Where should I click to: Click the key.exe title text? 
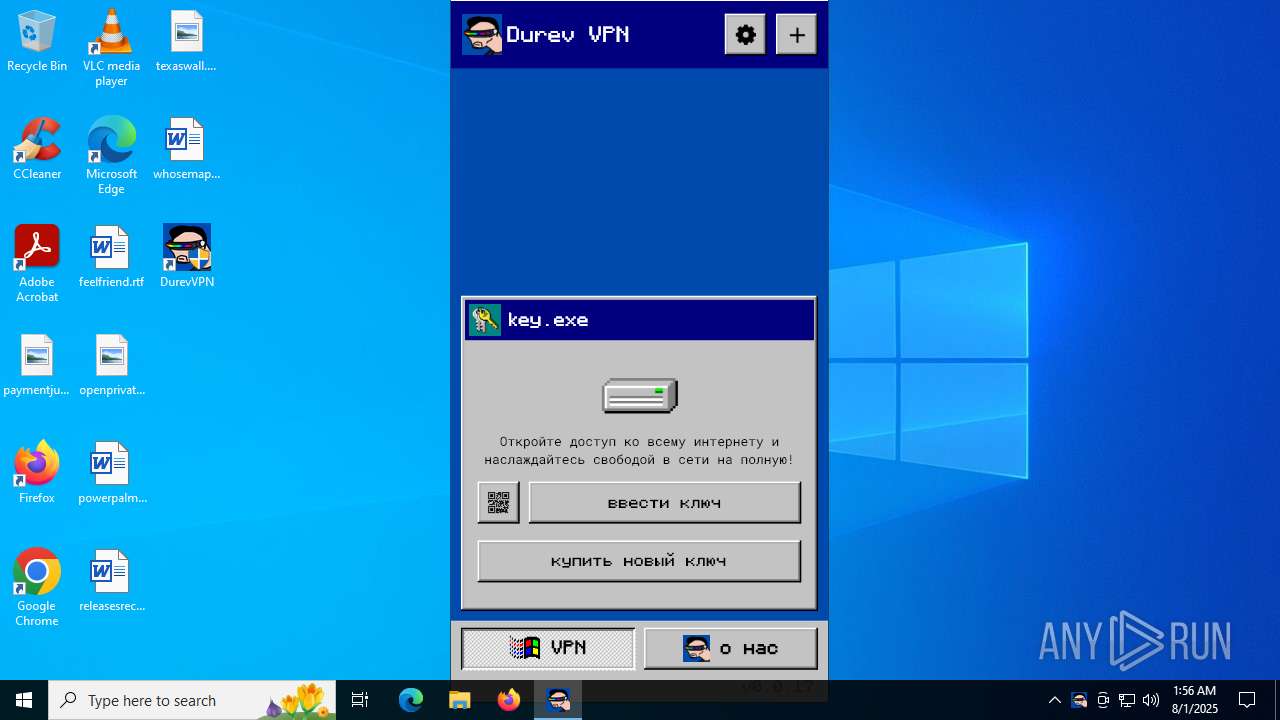548,320
